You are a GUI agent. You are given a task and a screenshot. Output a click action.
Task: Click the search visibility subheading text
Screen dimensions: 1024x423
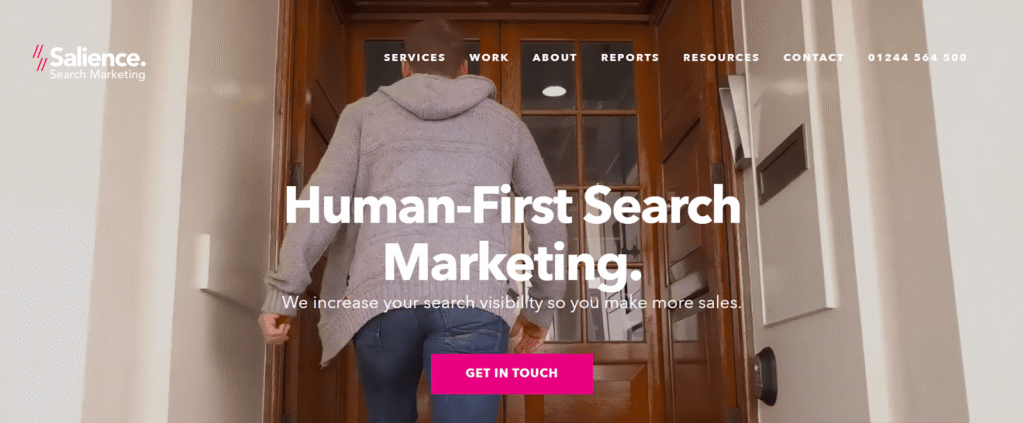pos(512,303)
